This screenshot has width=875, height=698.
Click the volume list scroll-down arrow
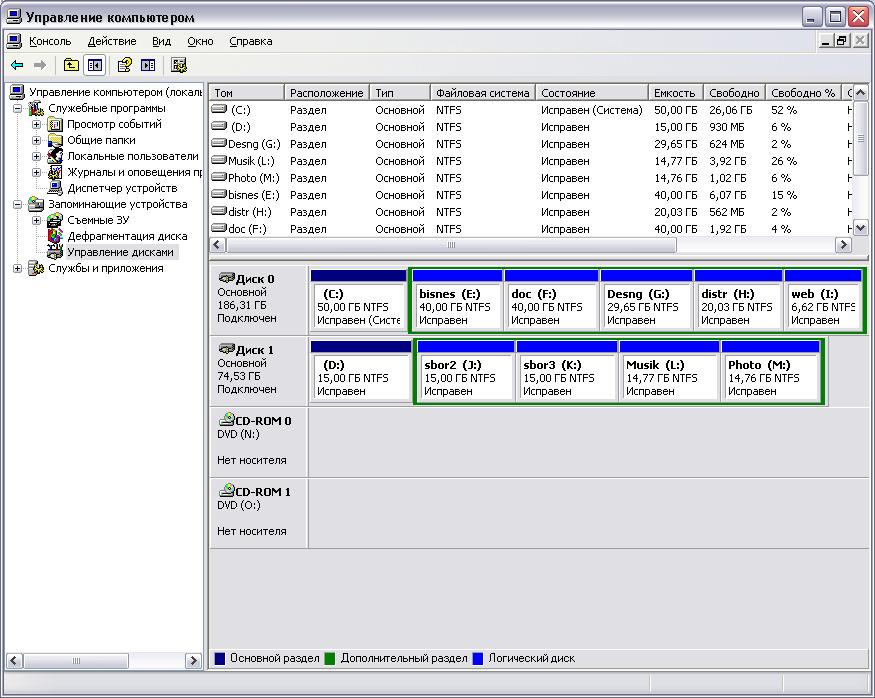tap(860, 228)
